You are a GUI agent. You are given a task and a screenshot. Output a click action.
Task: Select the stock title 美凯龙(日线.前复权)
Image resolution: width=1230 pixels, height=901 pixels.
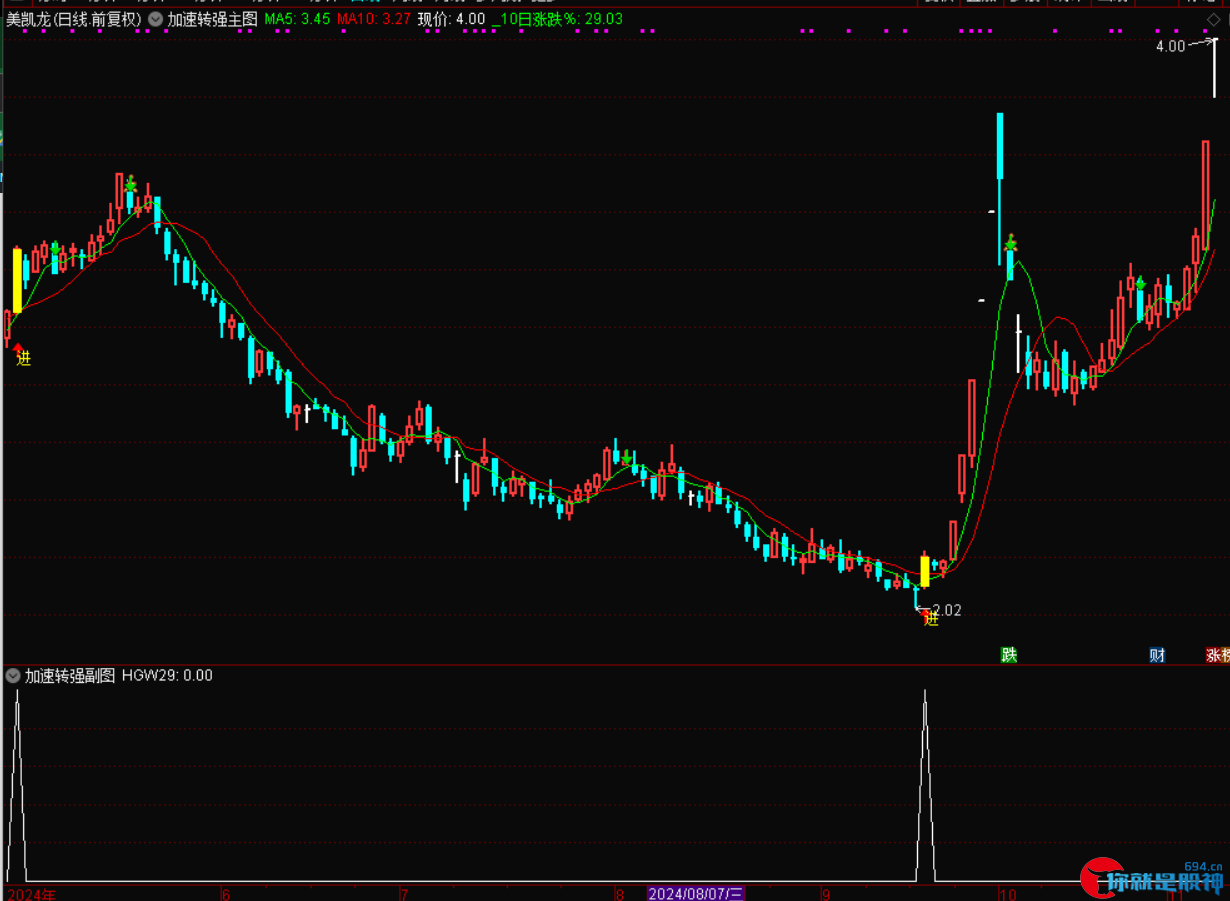[74, 19]
